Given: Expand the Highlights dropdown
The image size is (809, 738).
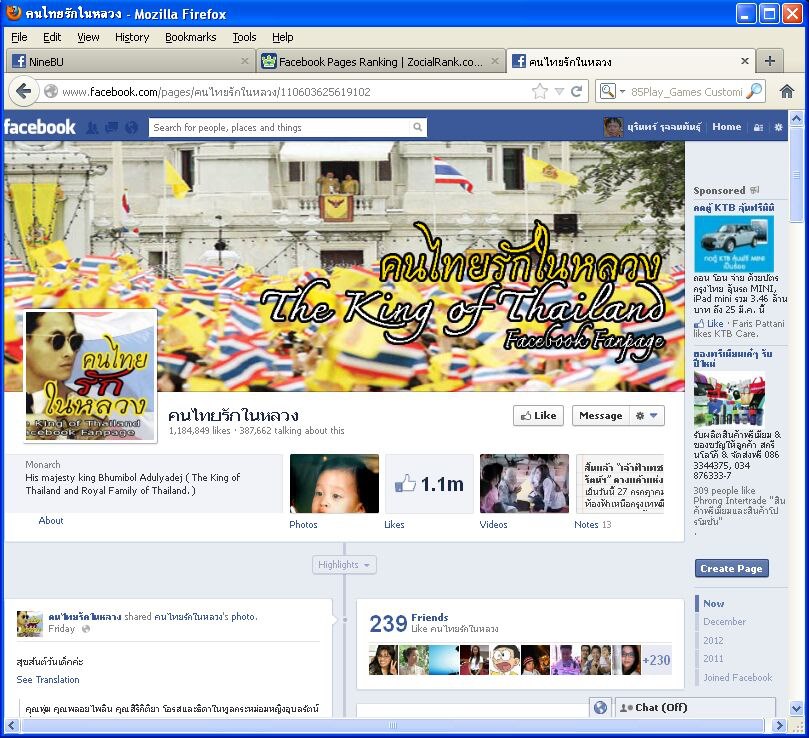Looking at the screenshot, I should point(344,565).
